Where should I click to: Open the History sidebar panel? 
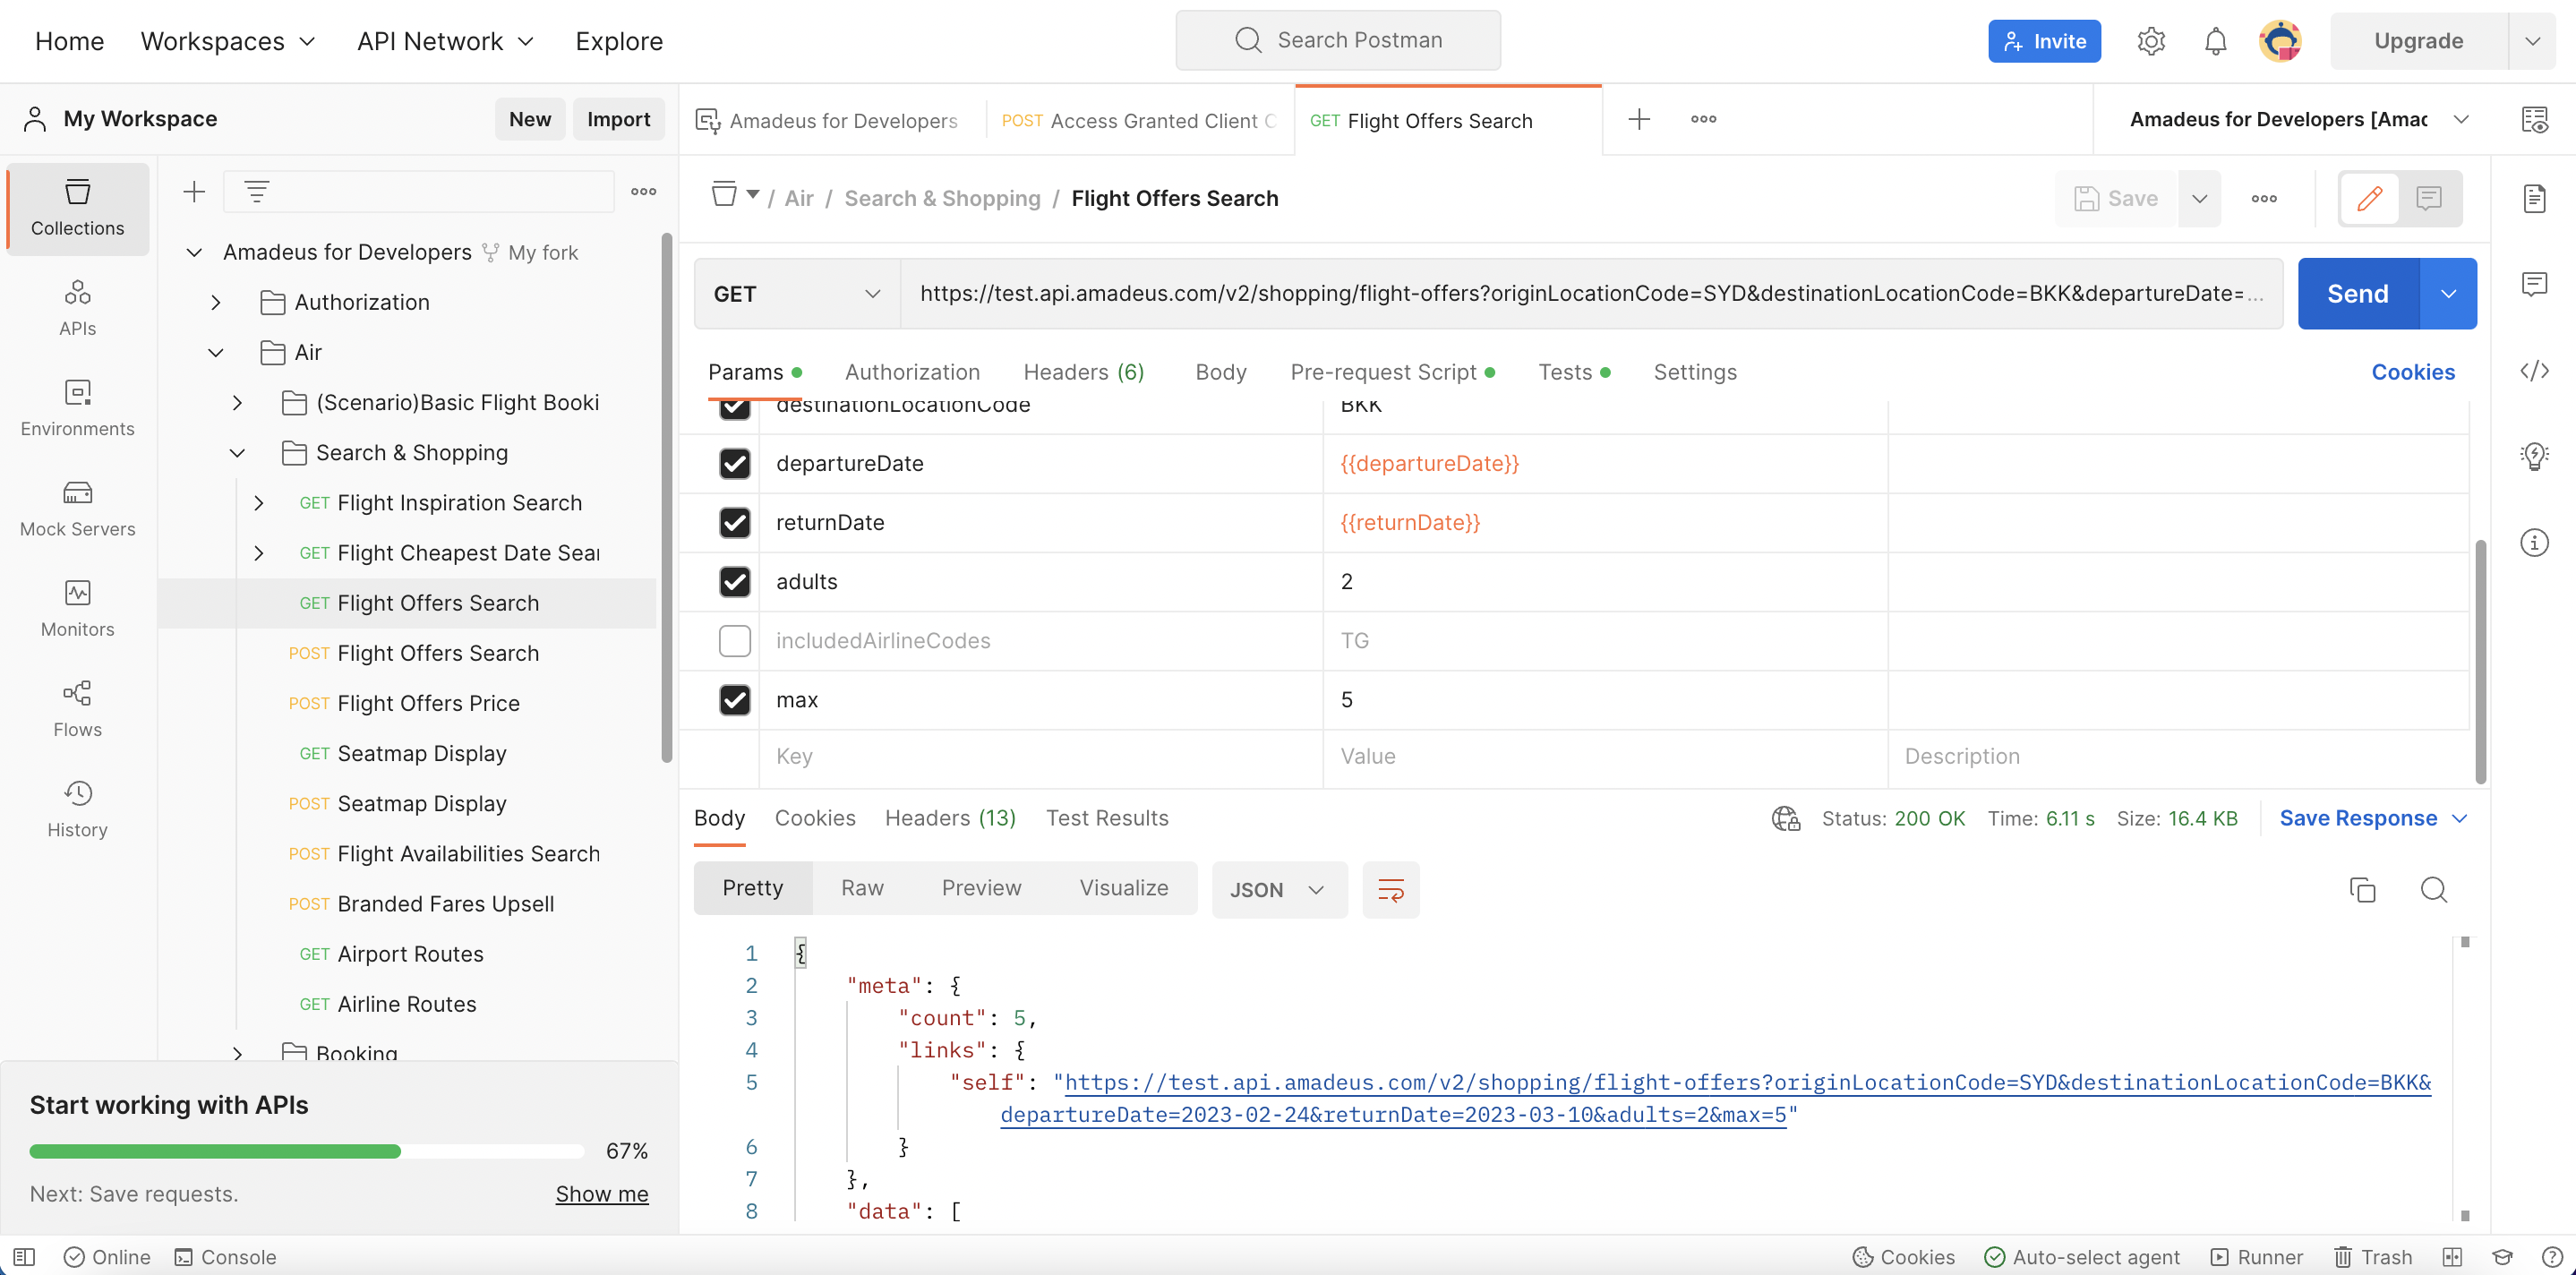click(77, 808)
